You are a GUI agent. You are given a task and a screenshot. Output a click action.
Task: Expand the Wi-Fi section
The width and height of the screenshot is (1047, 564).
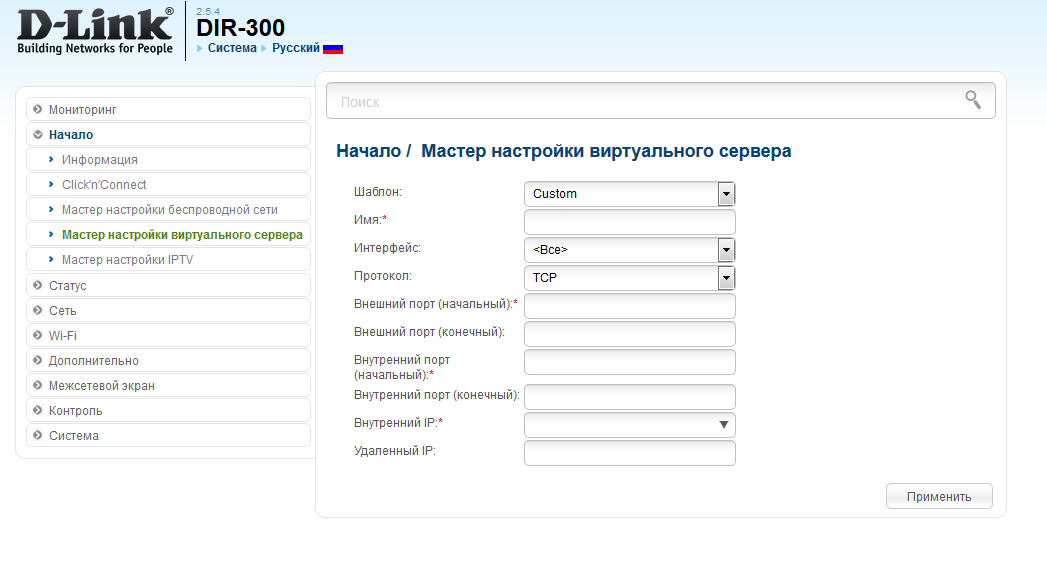click(x=168, y=335)
